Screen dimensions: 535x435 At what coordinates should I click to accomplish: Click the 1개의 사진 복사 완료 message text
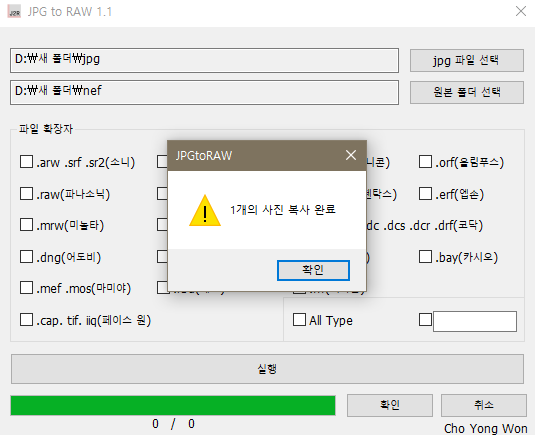[283, 209]
